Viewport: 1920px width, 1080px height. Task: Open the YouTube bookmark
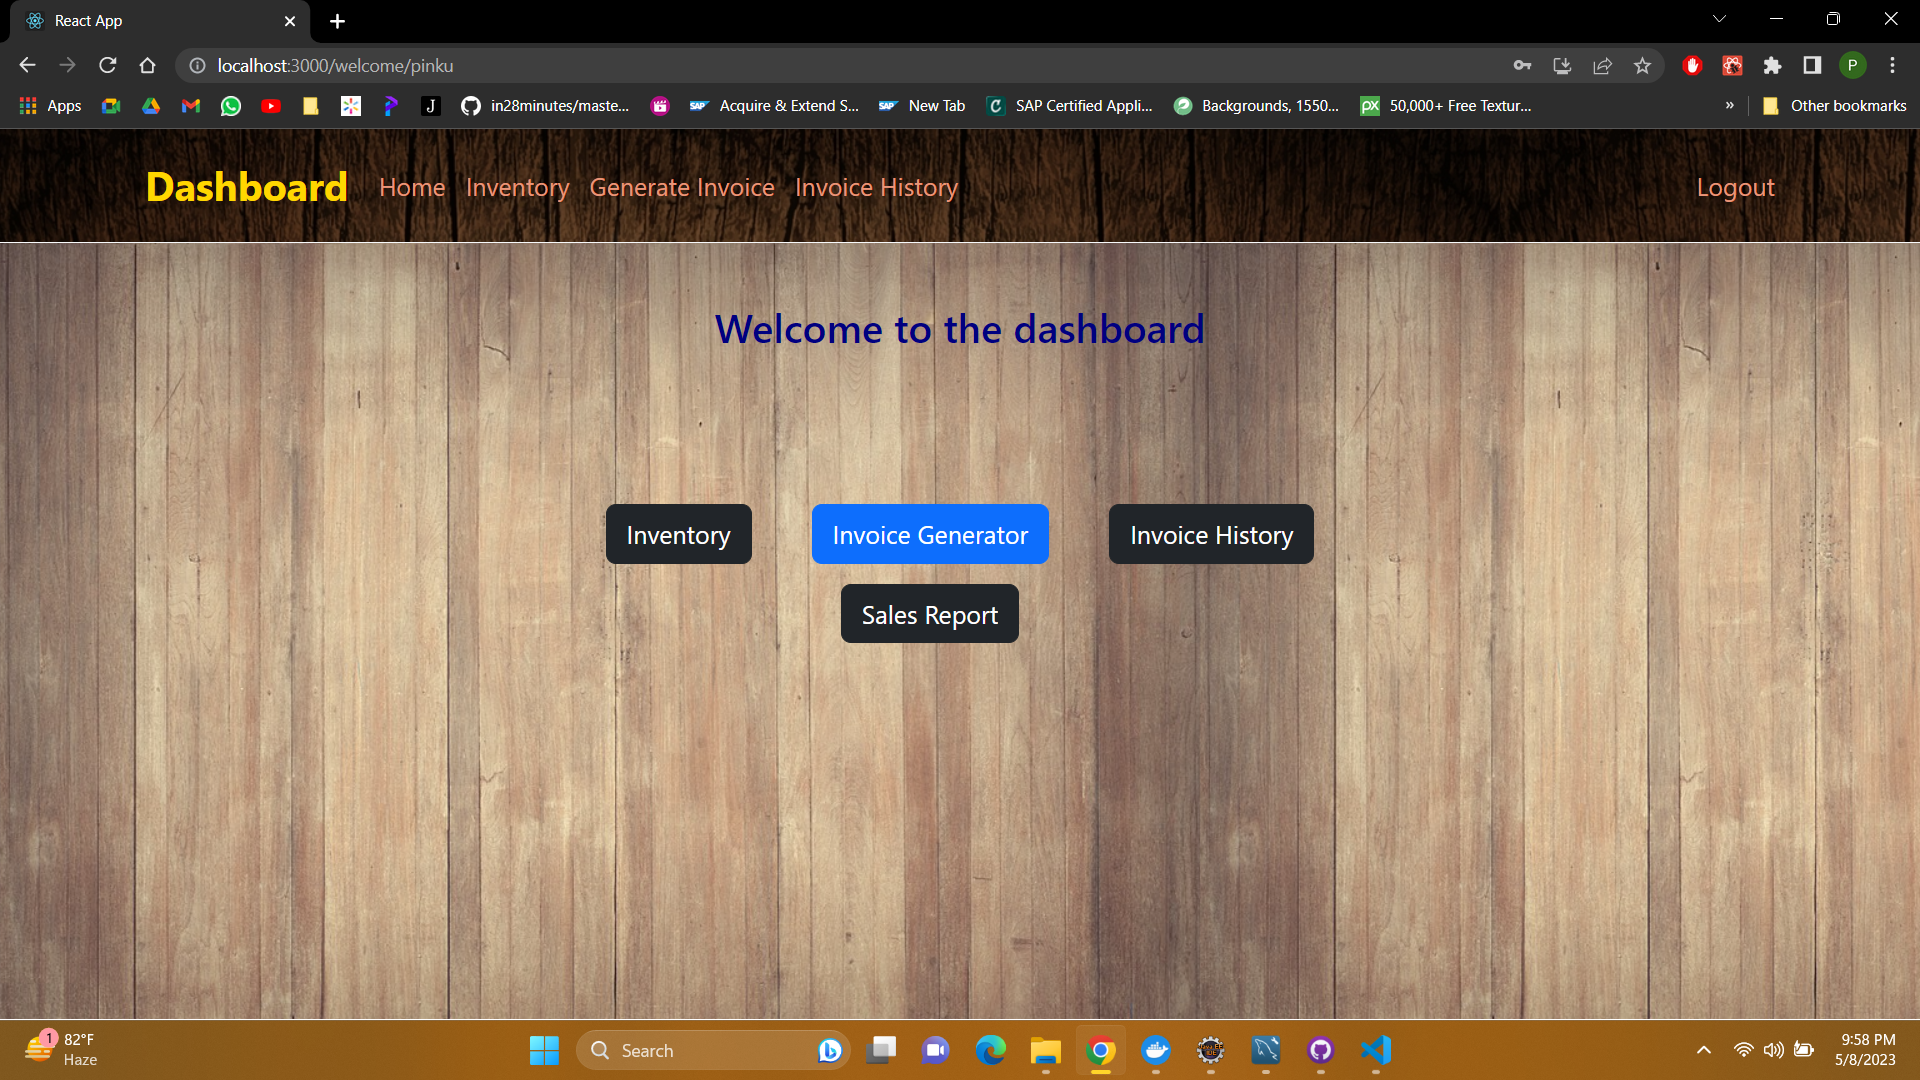pyautogui.click(x=270, y=105)
